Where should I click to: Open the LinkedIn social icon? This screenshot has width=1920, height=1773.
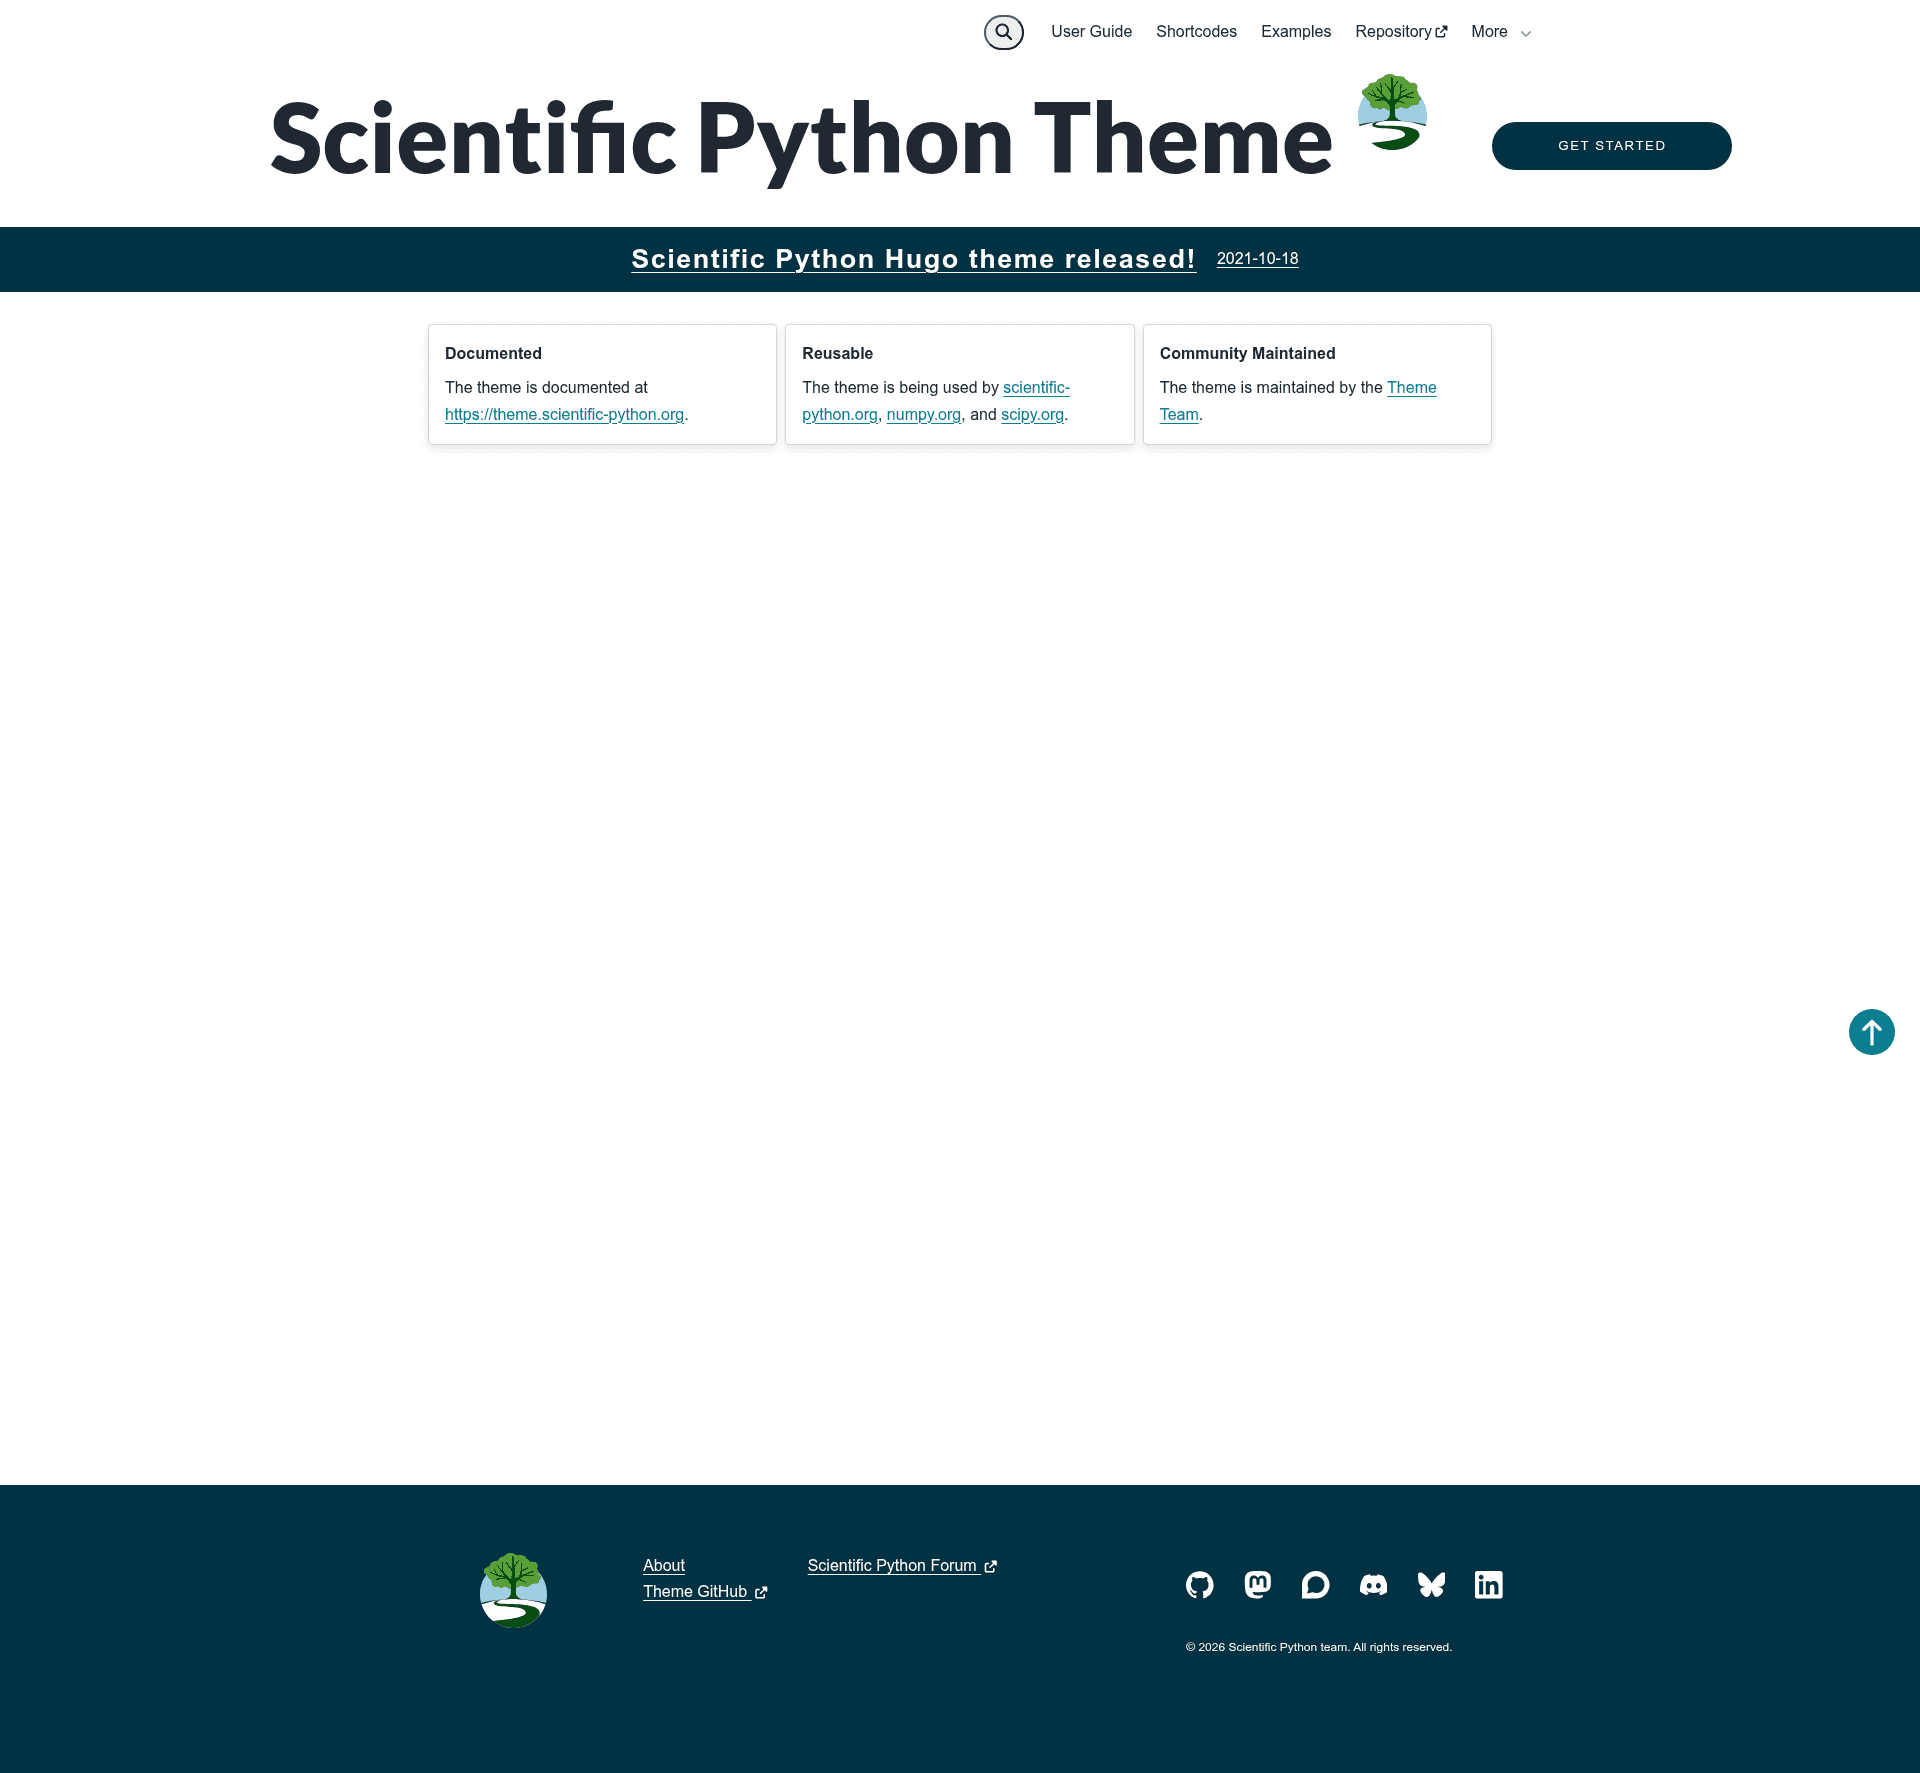(1488, 1585)
